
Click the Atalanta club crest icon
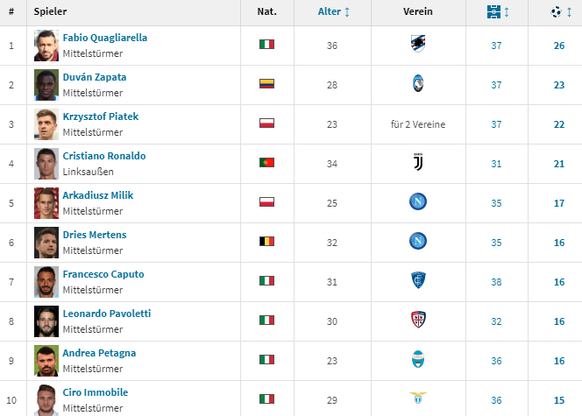coord(418,83)
